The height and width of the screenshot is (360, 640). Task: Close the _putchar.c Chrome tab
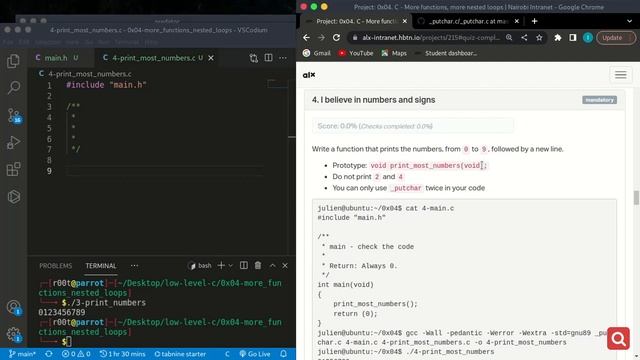(x=517, y=21)
